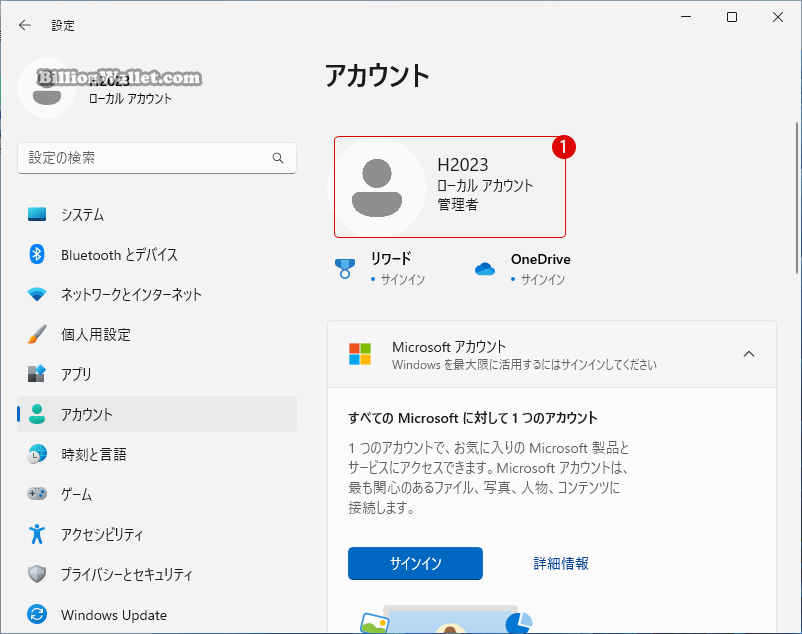Click the 設定 title text

pos(63,26)
